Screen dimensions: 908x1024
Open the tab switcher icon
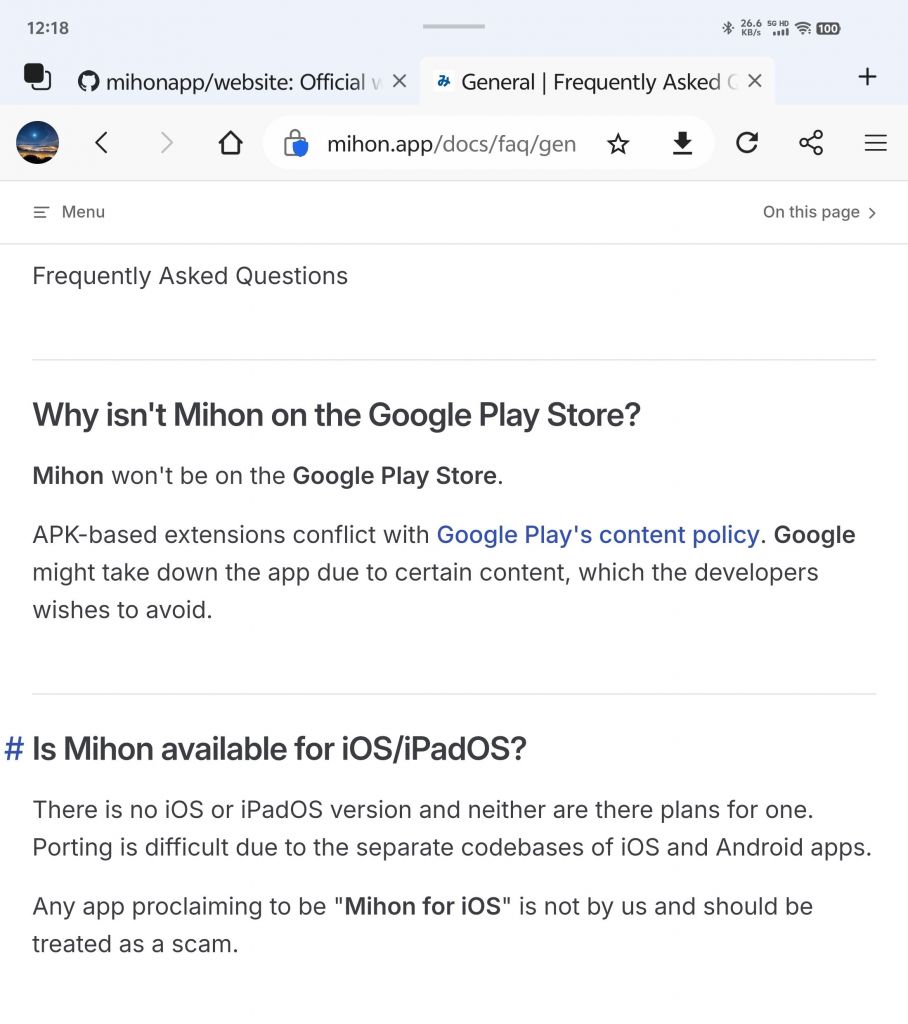(x=37, y=79)
